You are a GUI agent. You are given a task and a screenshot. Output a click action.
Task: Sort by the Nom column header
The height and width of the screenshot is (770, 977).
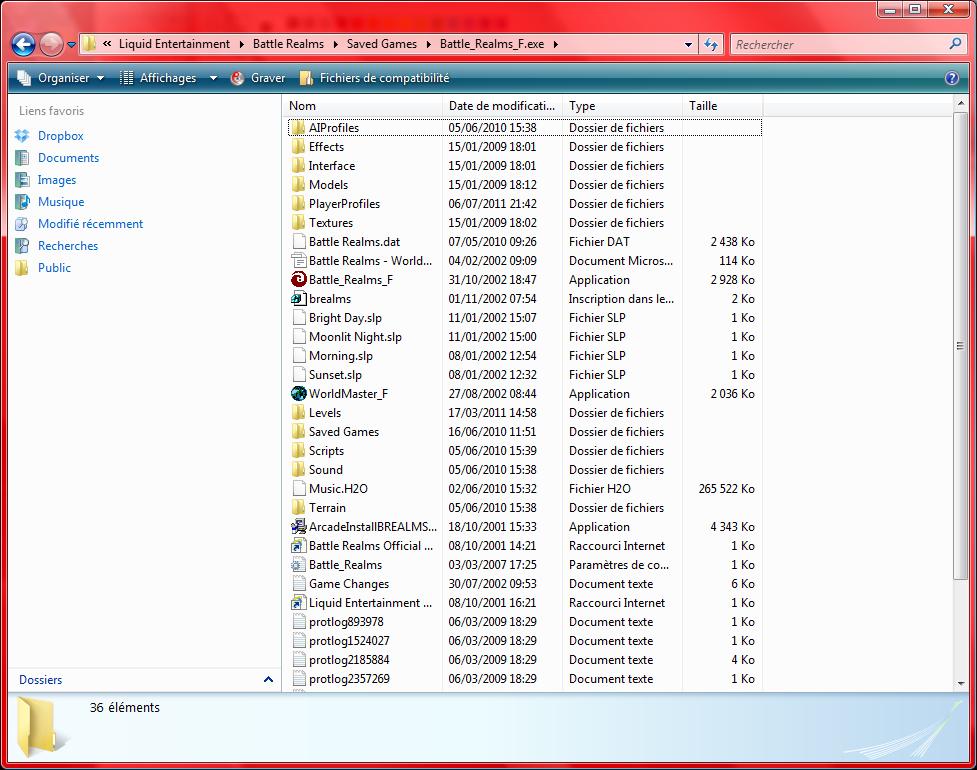363,106
